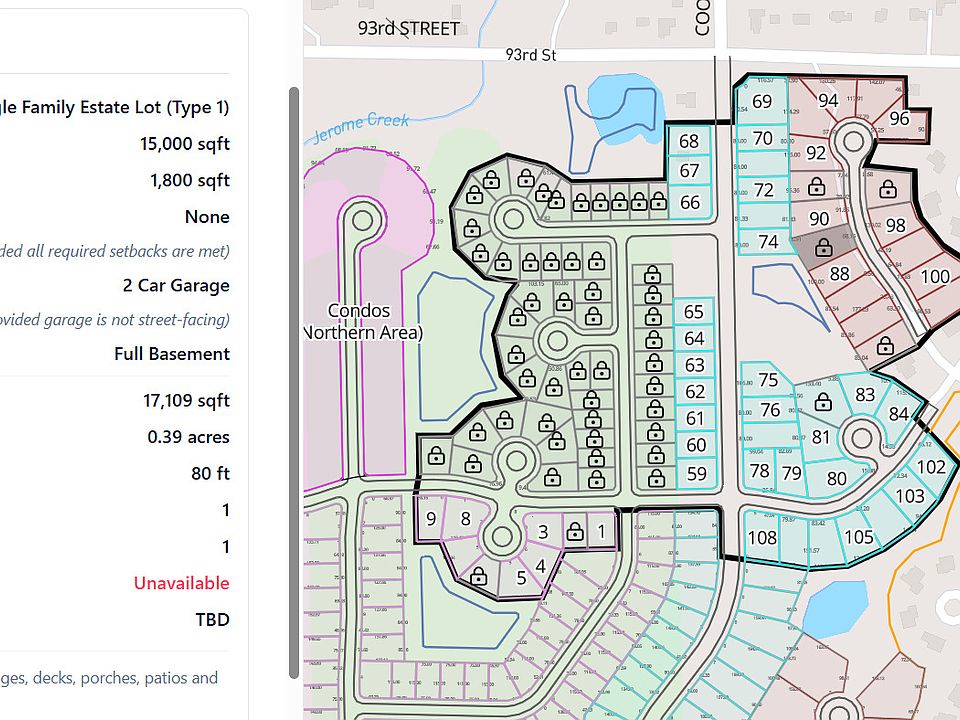Select lot 3 on the map

tap(542, 532)
